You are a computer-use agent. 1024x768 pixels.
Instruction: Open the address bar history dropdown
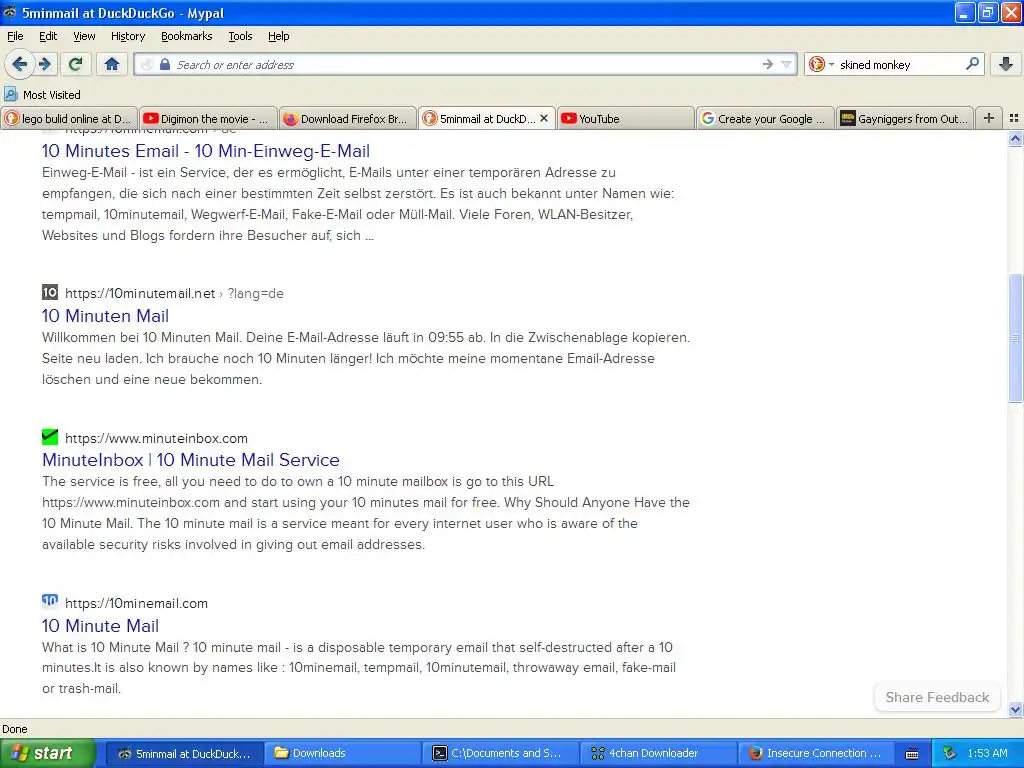click(786, 64)
